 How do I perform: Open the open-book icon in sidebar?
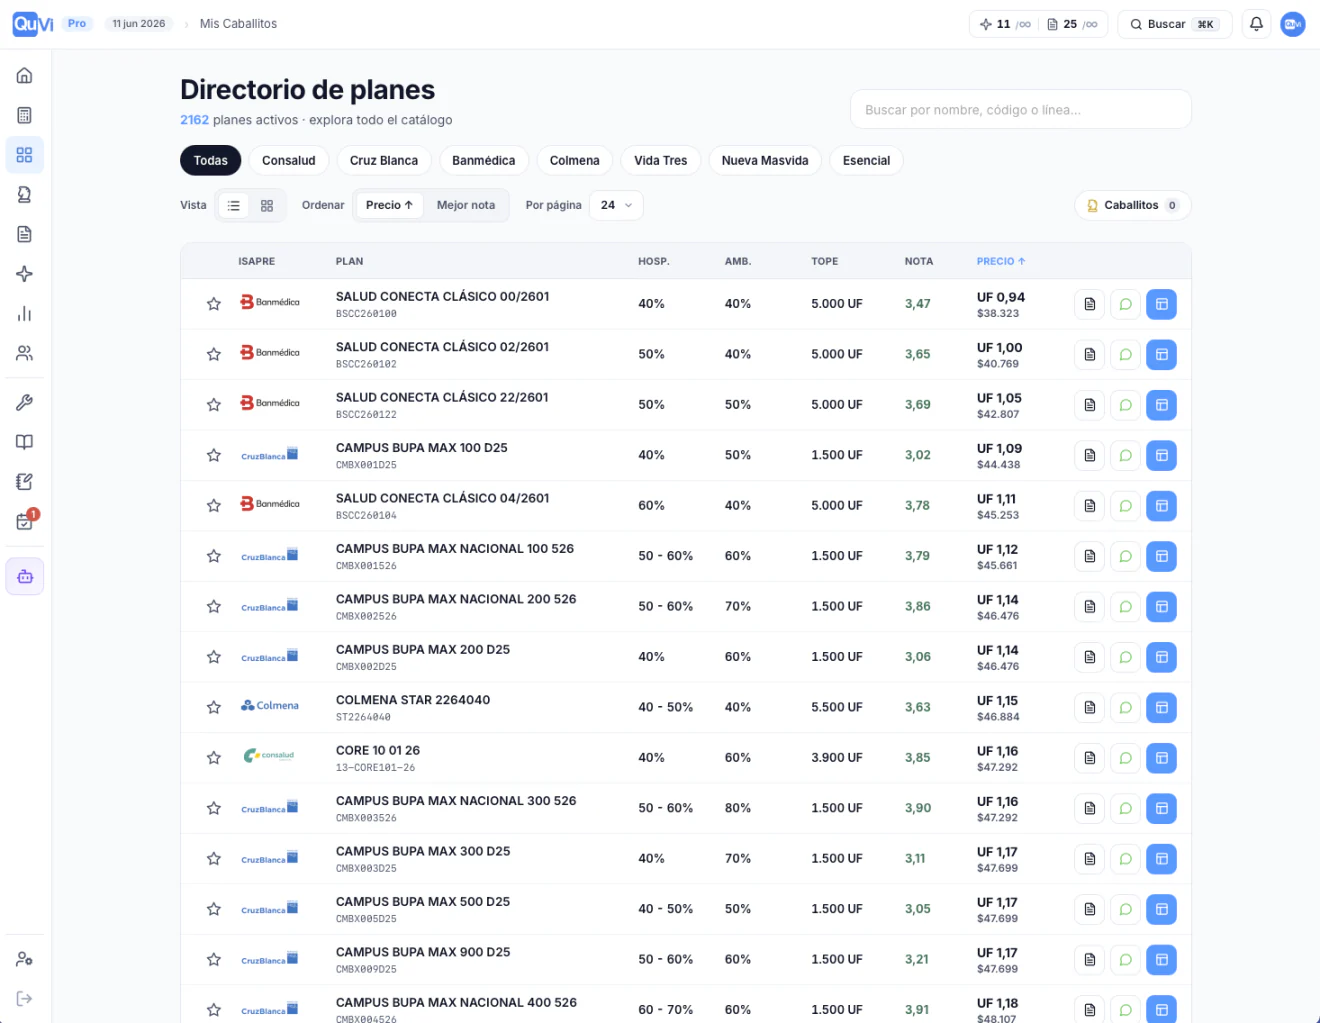(24, 442)
